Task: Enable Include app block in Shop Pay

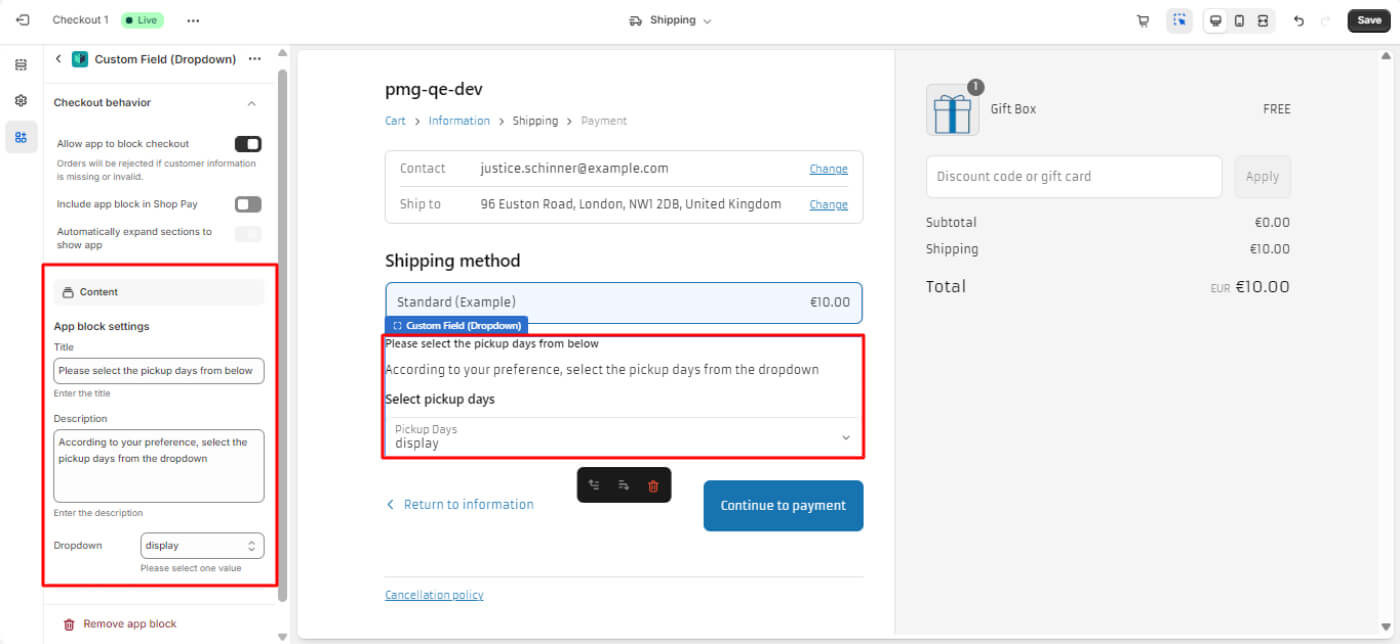Action: coord(247,204)
